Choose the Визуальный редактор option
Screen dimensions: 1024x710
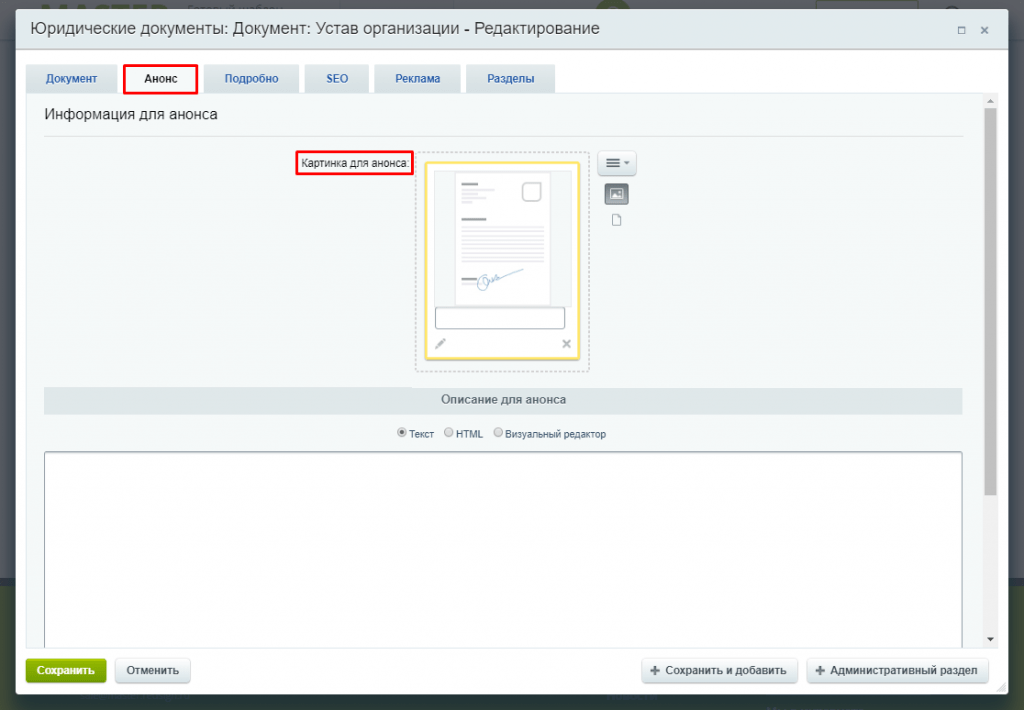[498, 433]
